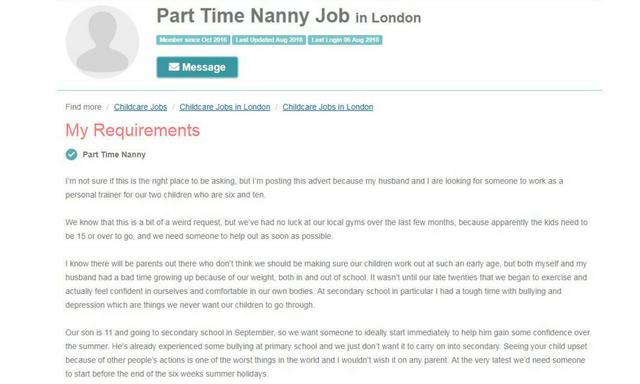Click the Part Time Nanny requirement label

click(114, 155)
